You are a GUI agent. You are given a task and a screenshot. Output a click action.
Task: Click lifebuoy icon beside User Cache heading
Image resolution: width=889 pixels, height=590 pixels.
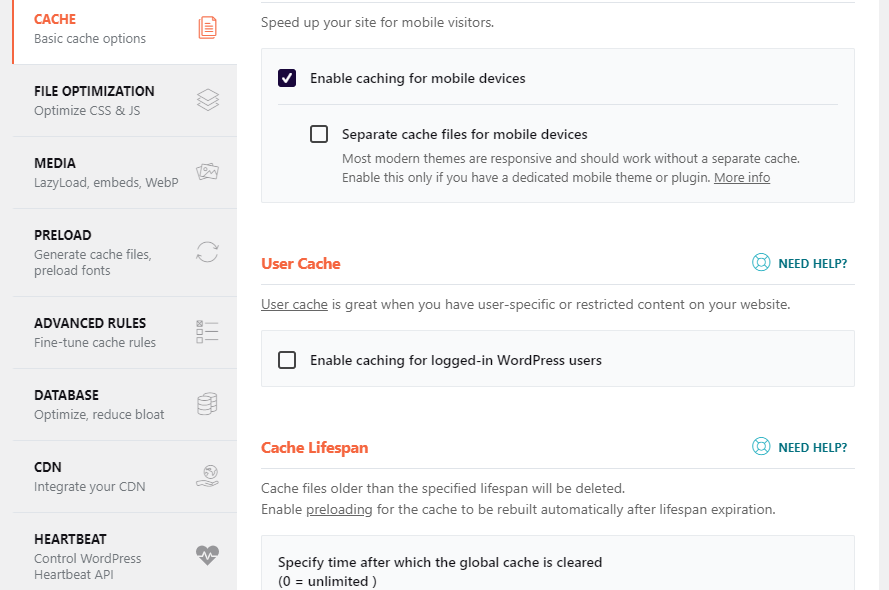(761, 262)
